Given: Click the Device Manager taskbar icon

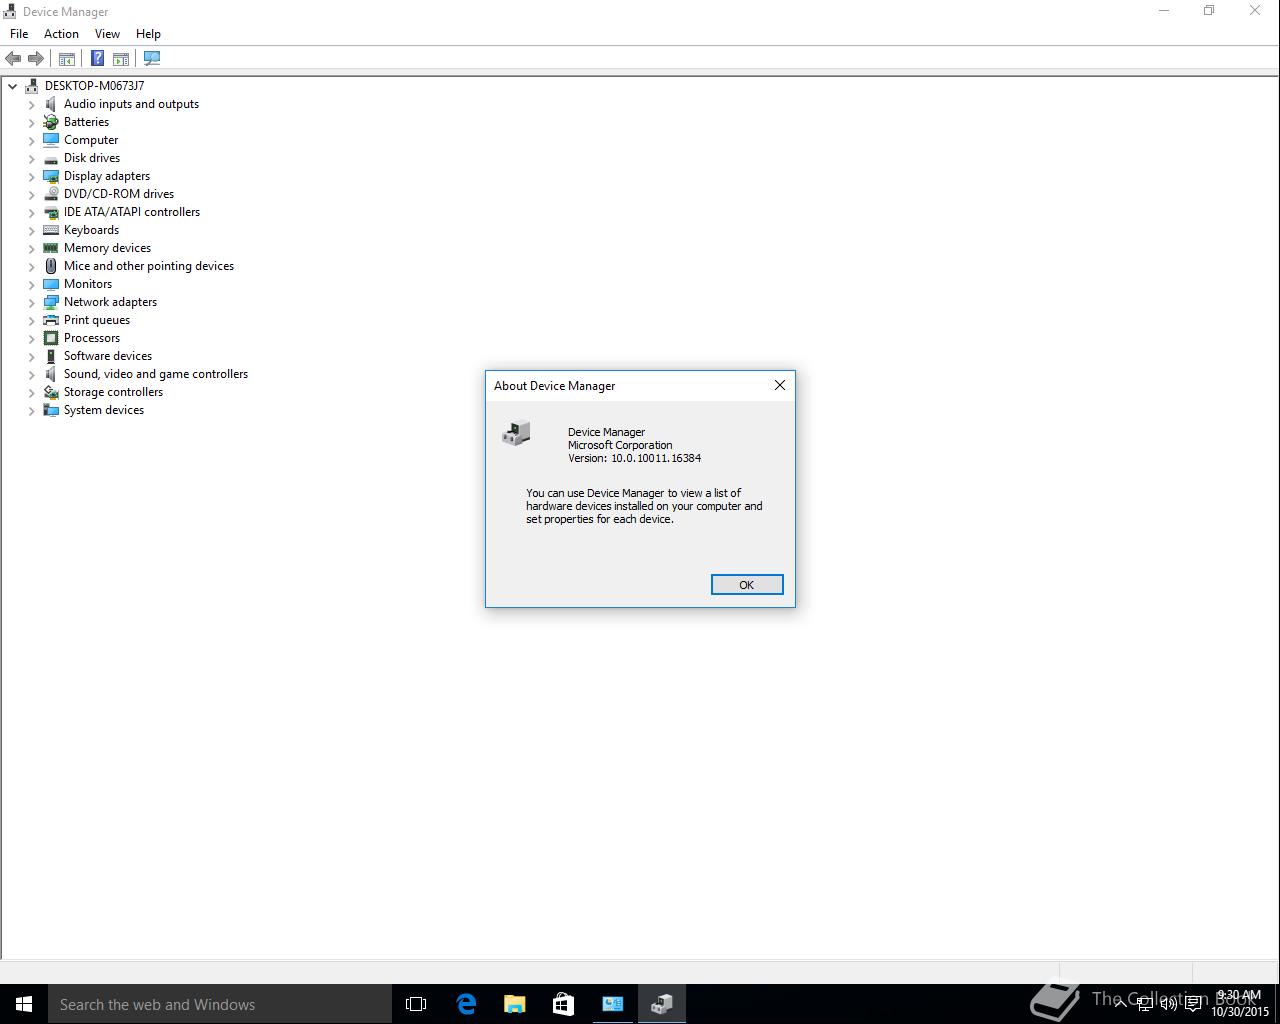Looking at the screenshot, I should (661, 1004).
